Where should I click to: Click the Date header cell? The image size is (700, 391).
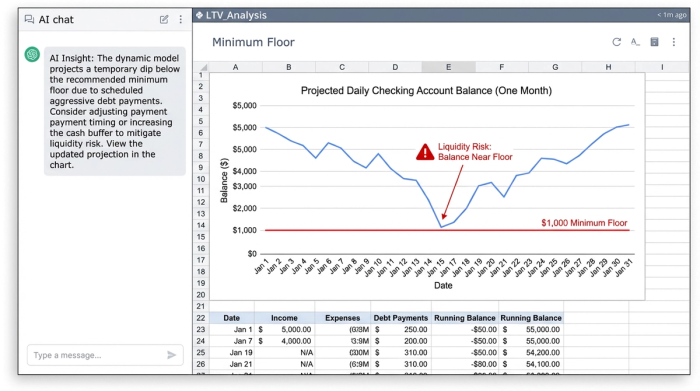[x=232, y=318]
